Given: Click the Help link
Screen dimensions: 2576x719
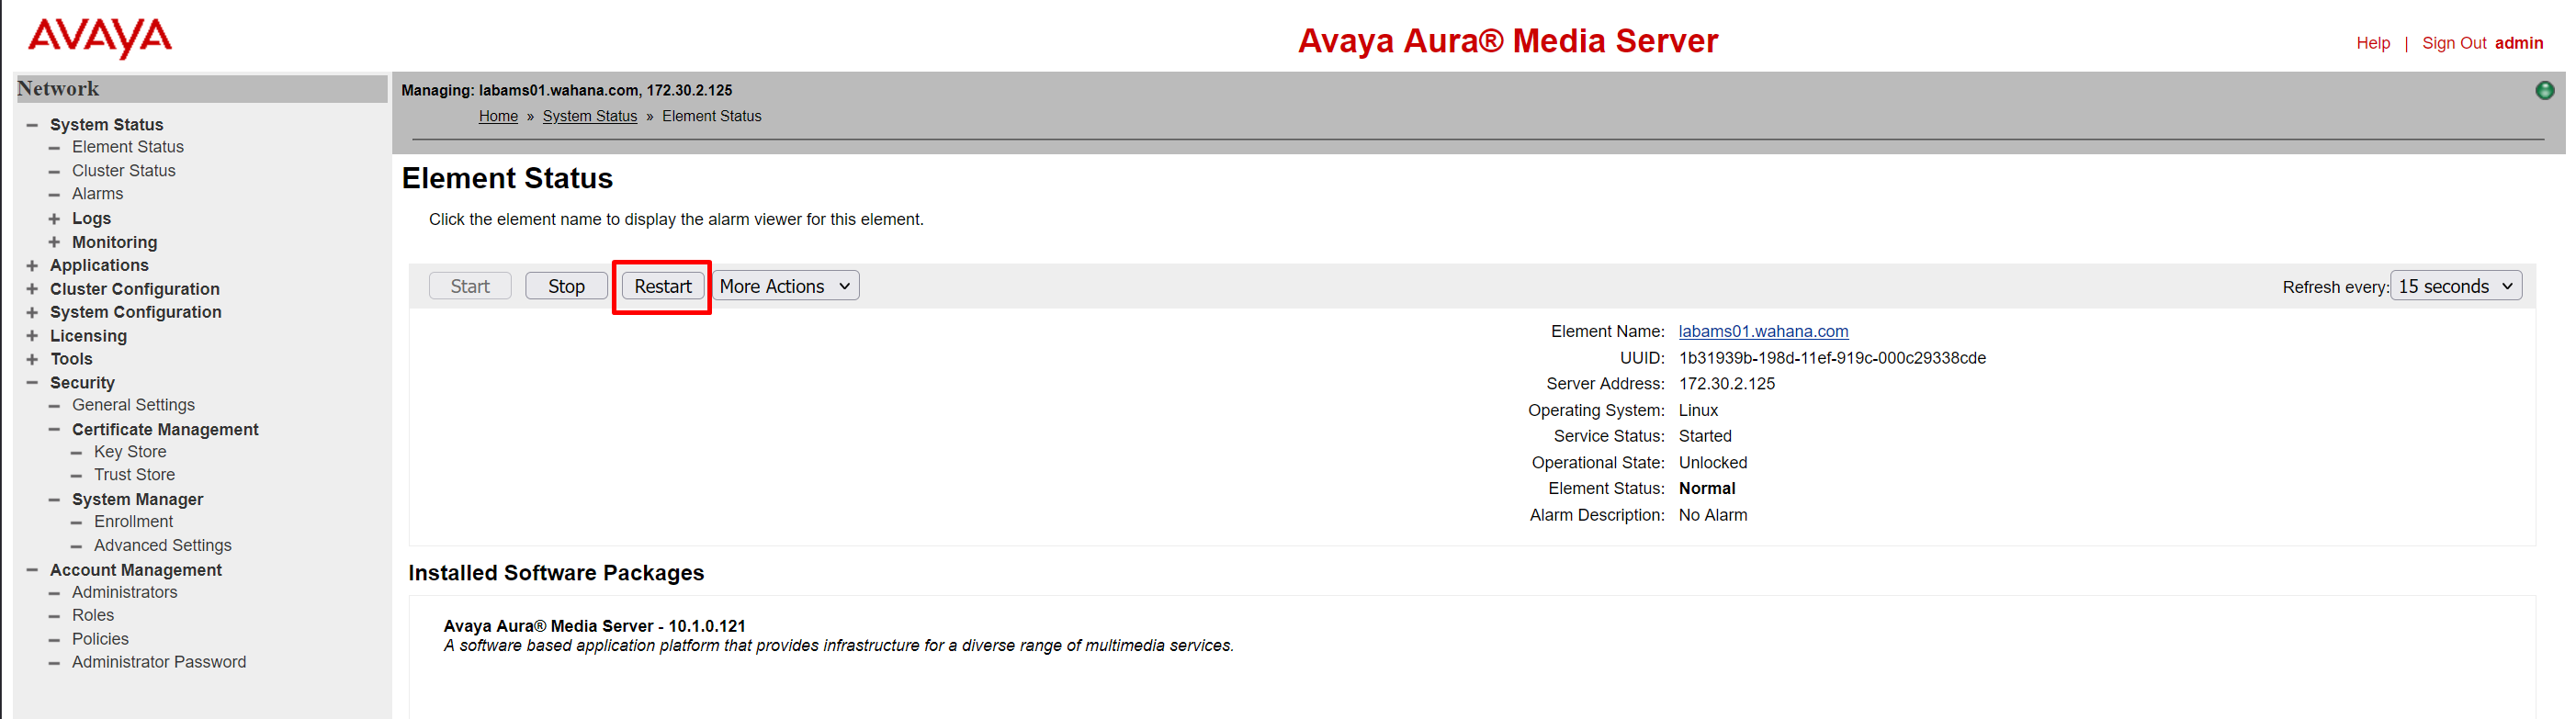Looking at the screenshot, I should (2372, 43).
